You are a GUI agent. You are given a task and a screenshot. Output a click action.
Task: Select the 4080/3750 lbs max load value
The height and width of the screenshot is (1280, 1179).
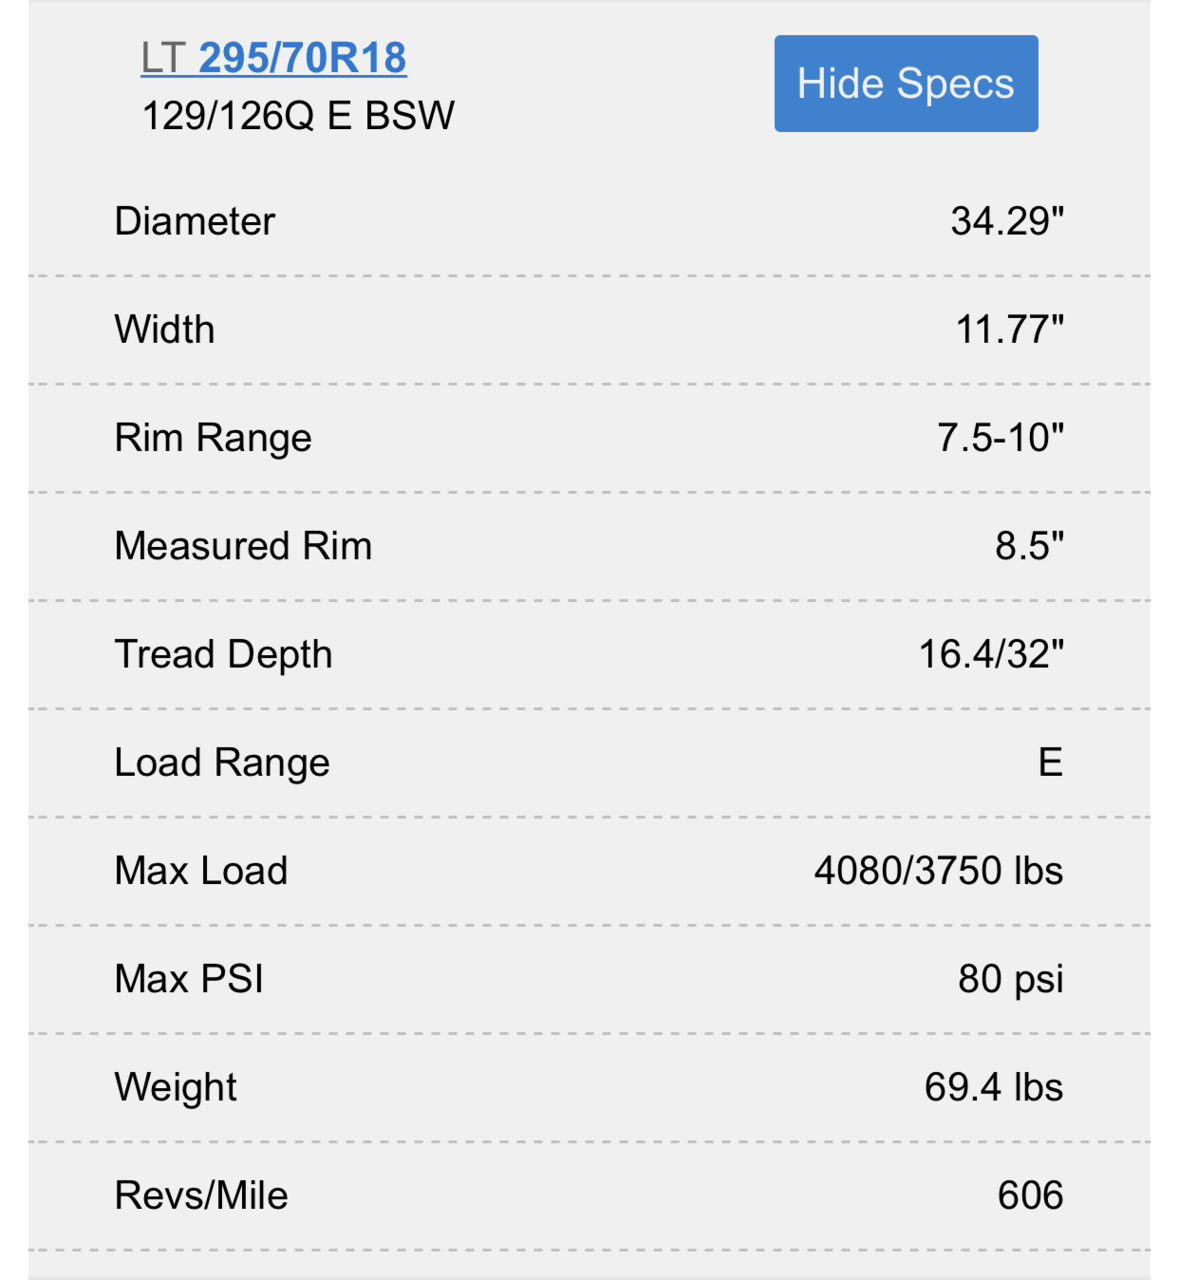[x=938, y=871]
